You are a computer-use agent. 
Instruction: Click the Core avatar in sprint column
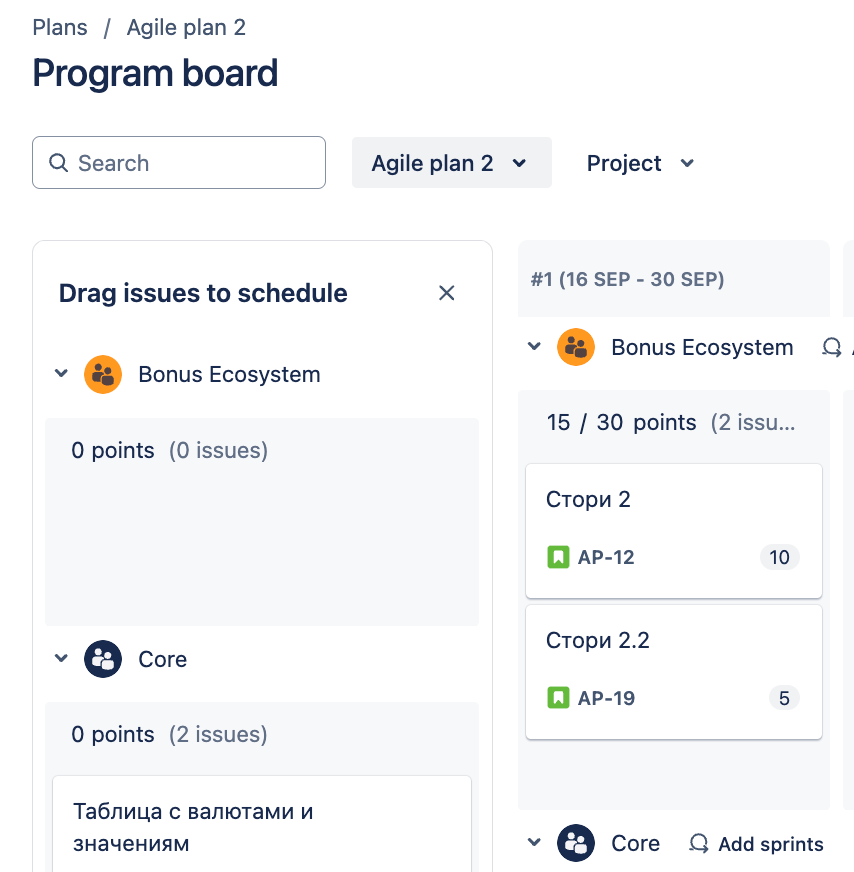[x=576, y=843]
